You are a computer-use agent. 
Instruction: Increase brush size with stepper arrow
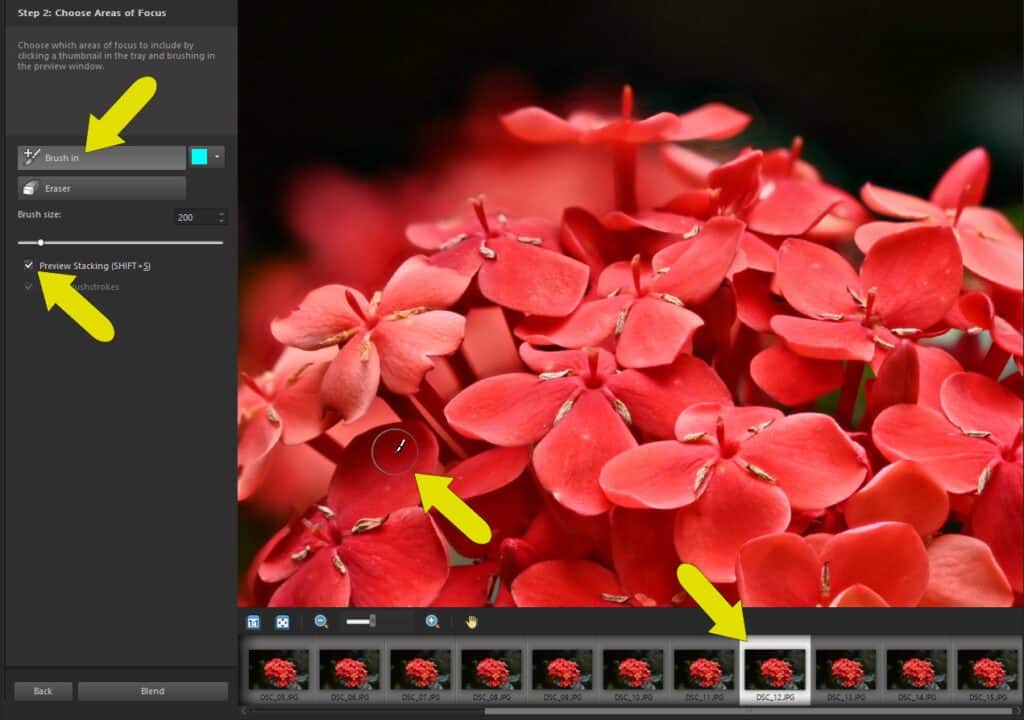pyautogui.click(x=222, y=213)
